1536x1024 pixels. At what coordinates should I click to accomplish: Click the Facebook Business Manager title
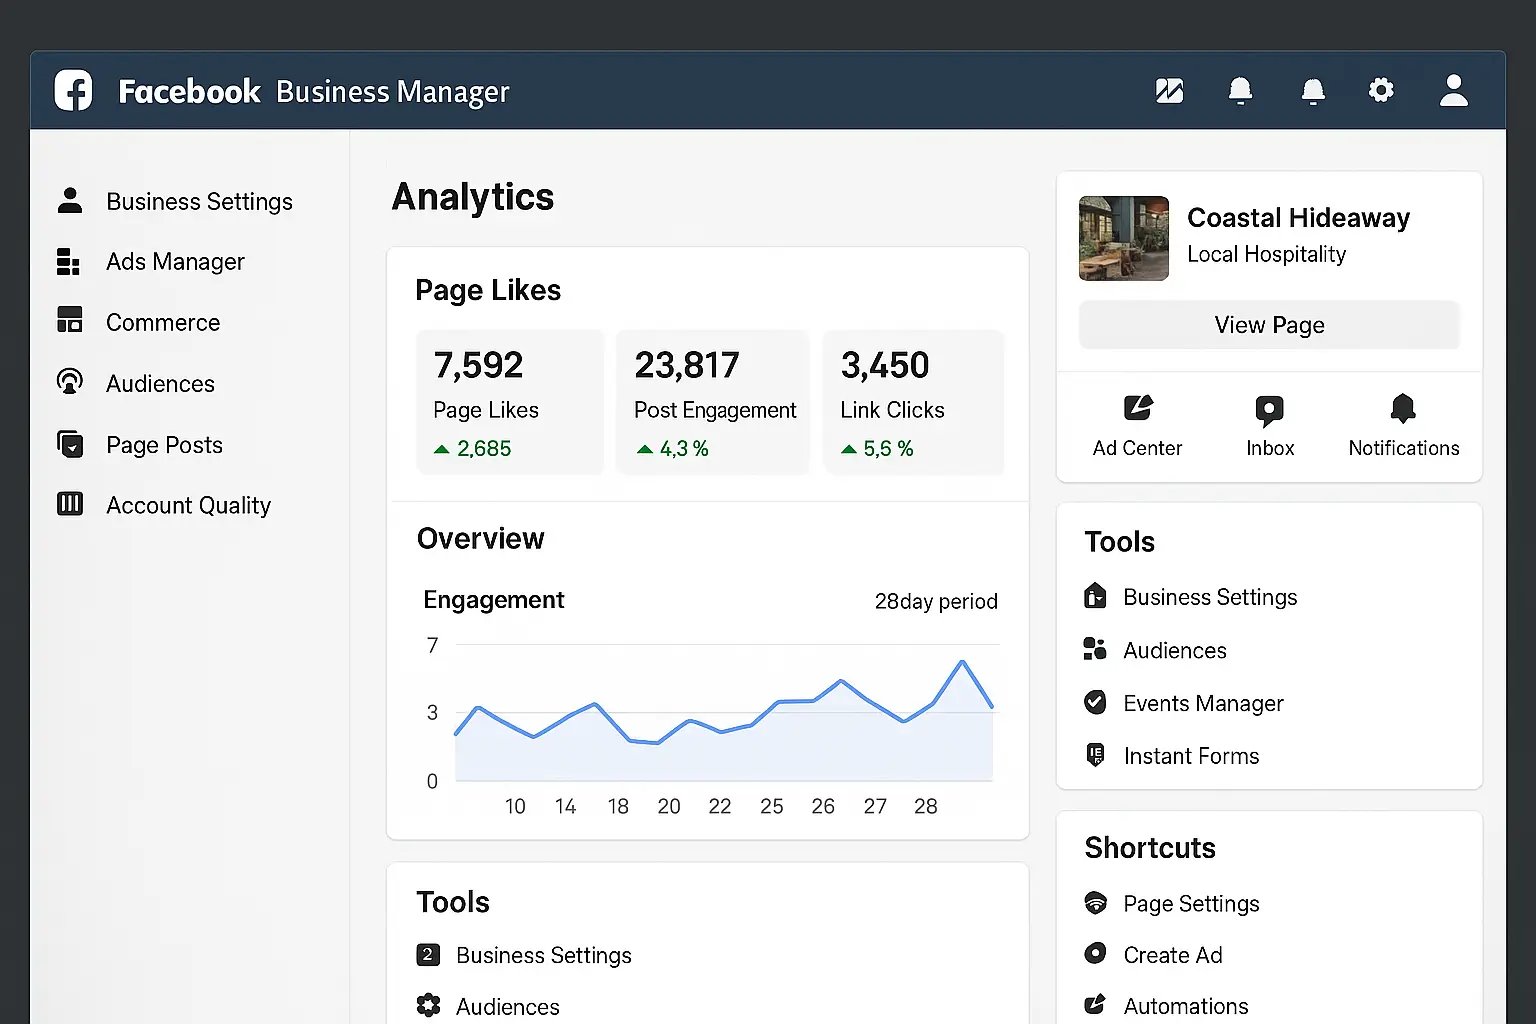click(x=313, y=92)
